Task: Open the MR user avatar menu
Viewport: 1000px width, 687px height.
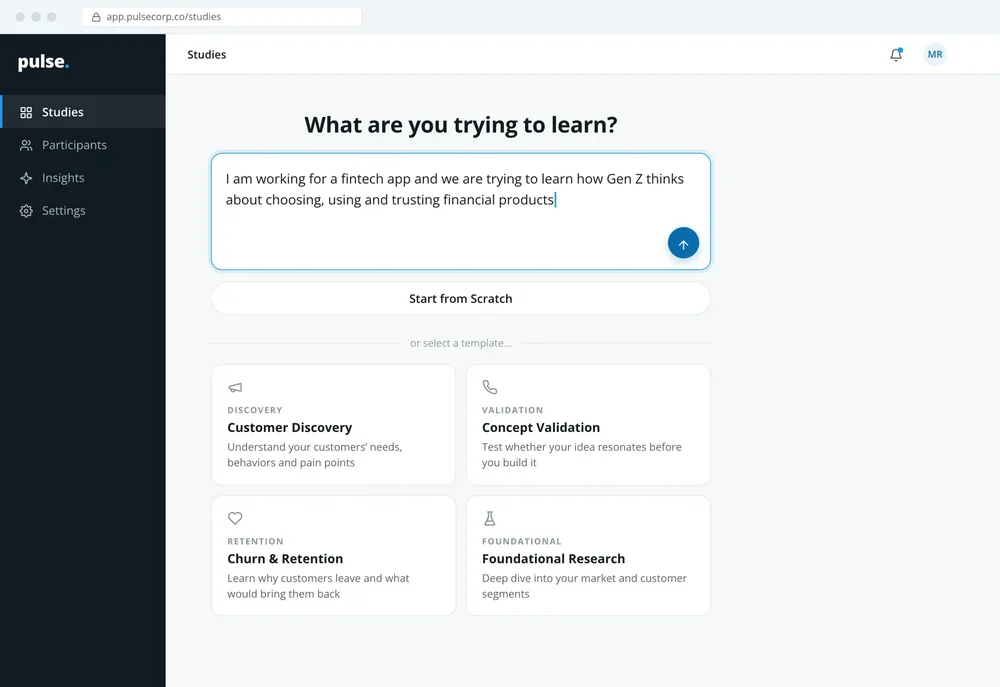Action: pyautogui.click(x=935, y=54)
